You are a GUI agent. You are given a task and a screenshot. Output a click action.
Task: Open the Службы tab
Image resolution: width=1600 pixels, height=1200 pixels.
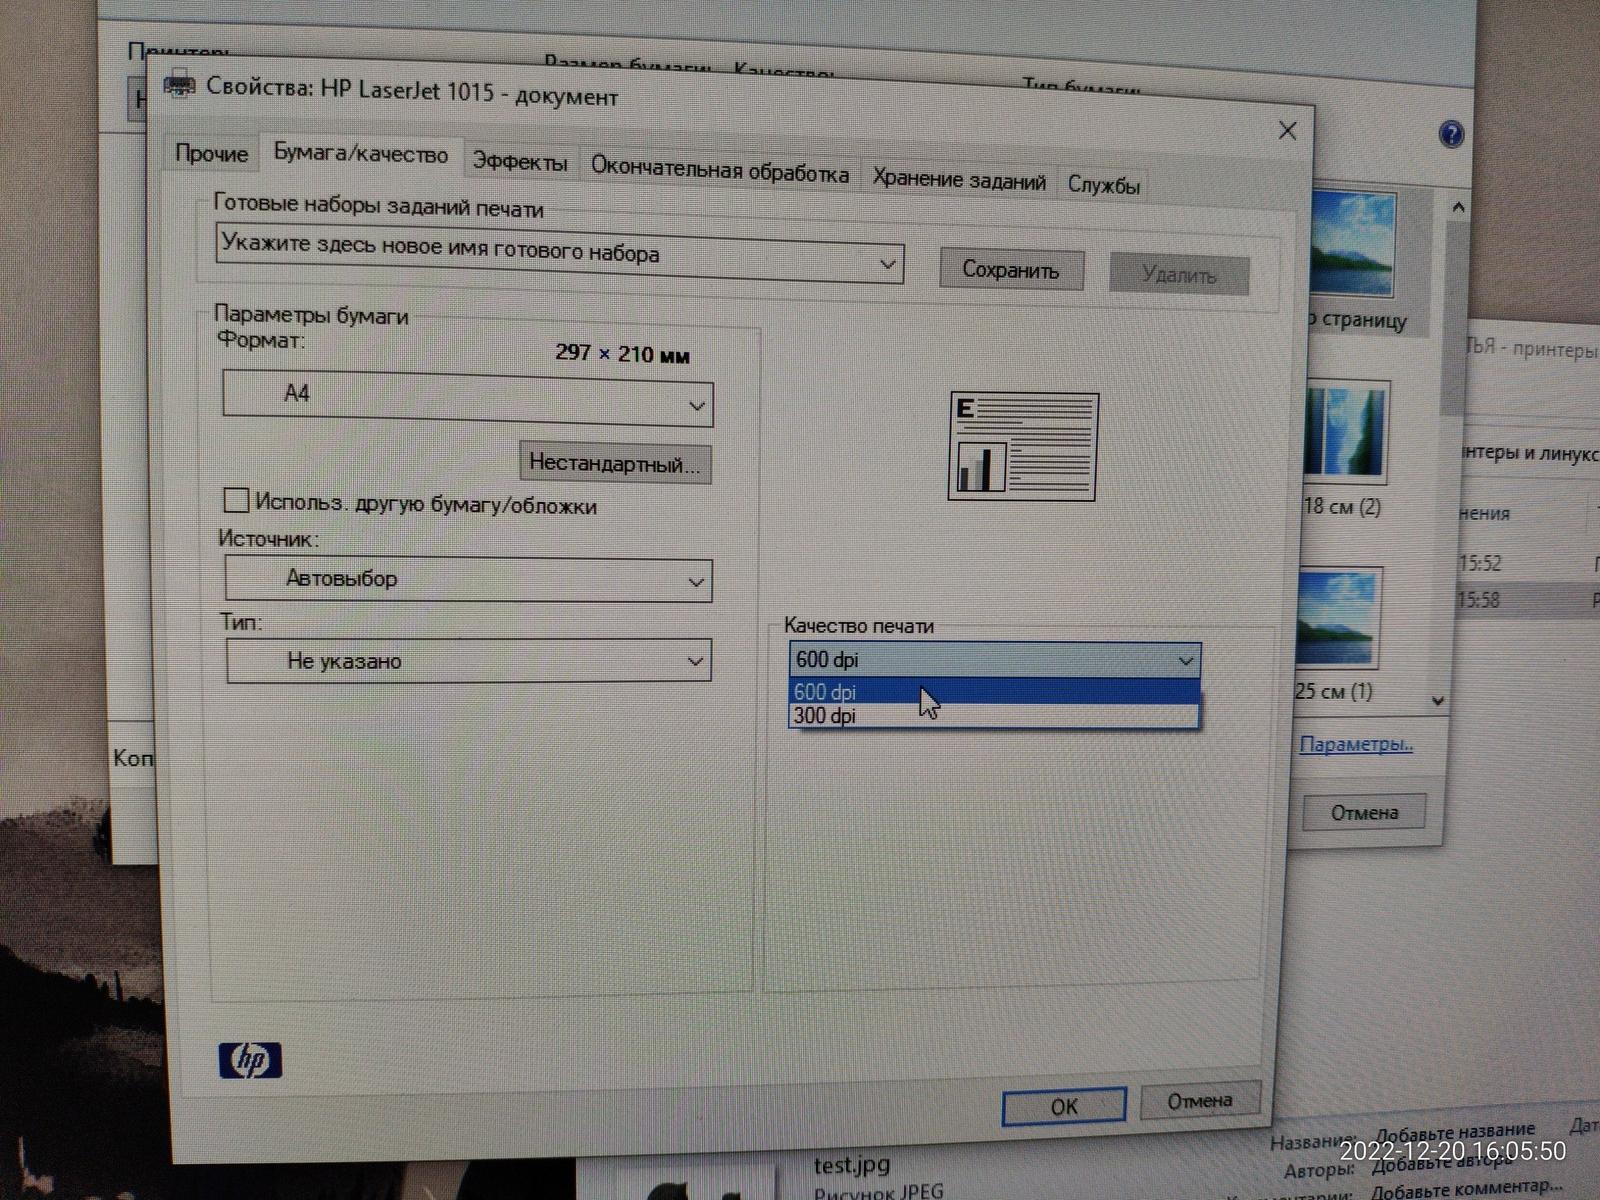click(1104, 185)
